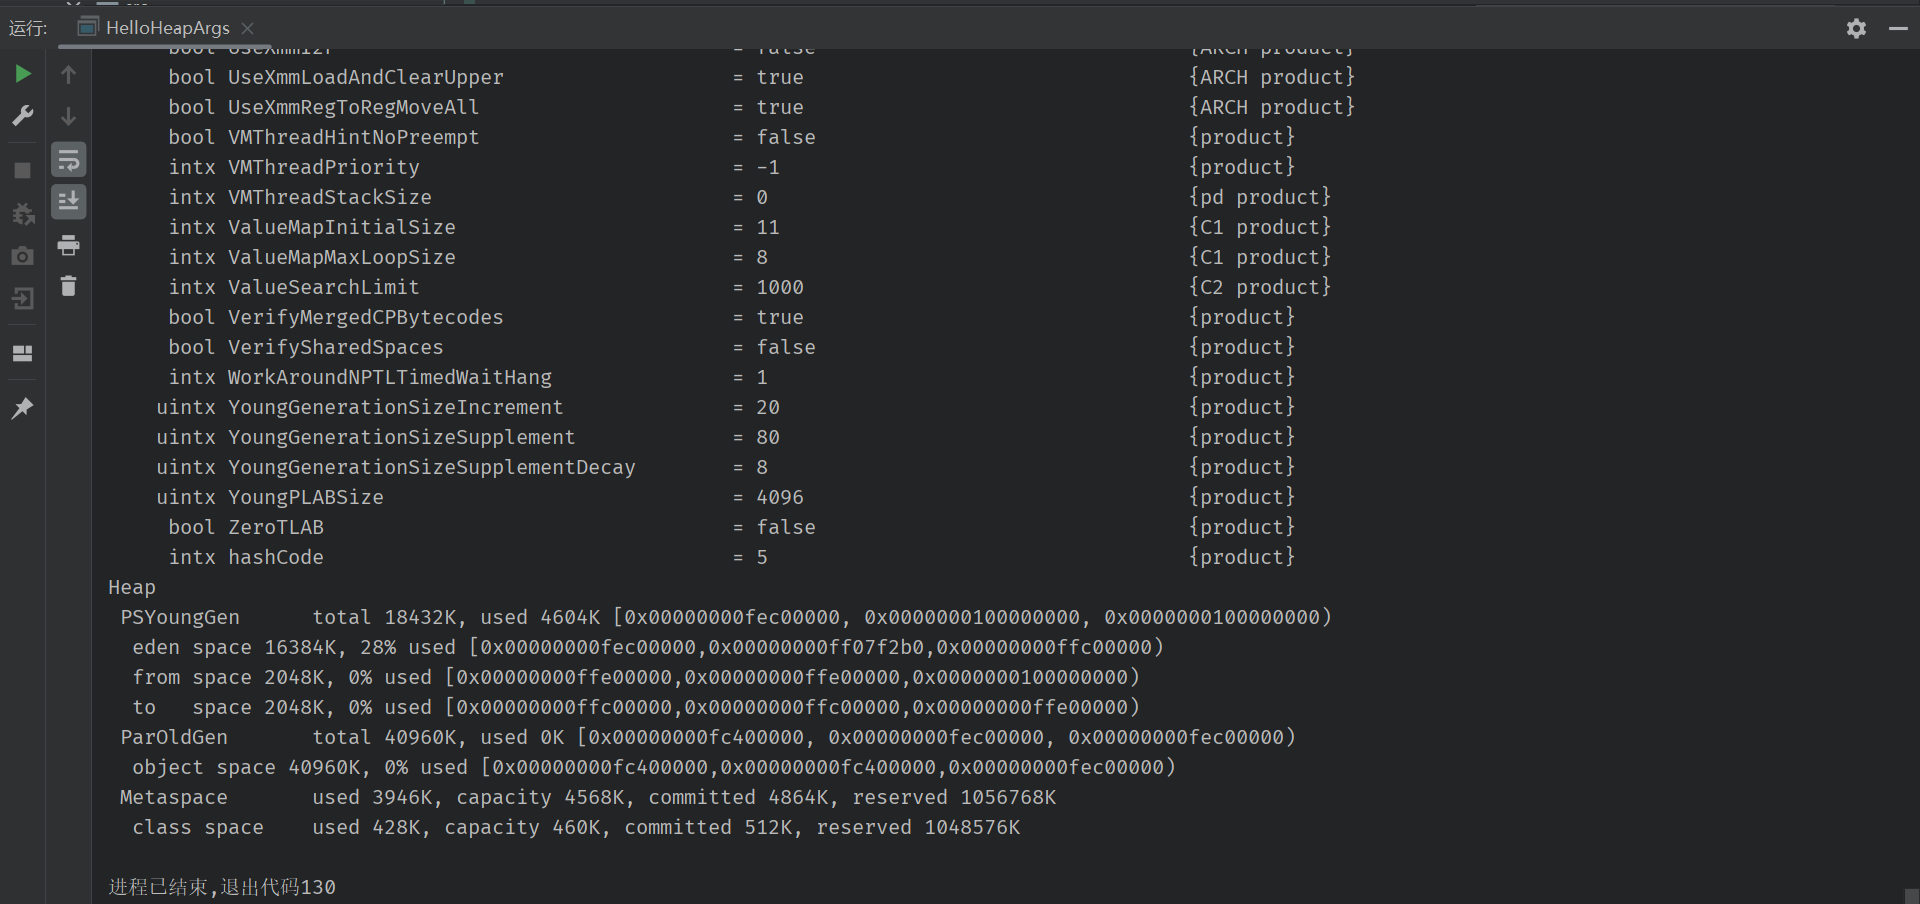Toggle scroll to end of console
Image resolution: width=1920 pixels, height=904 pixels.
(x=68, y=202)
